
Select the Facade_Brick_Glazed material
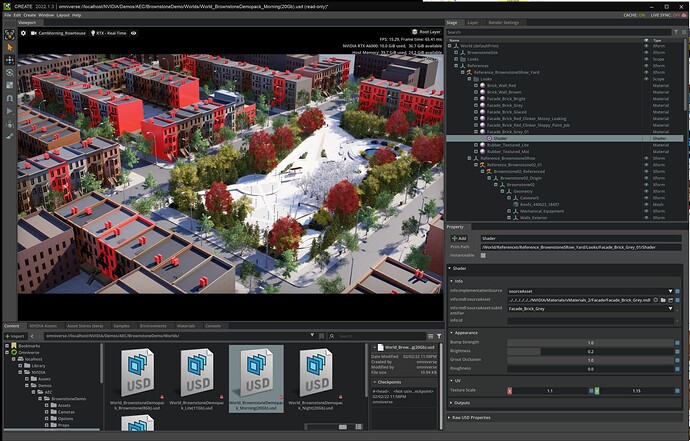click(x=506, y=112)
